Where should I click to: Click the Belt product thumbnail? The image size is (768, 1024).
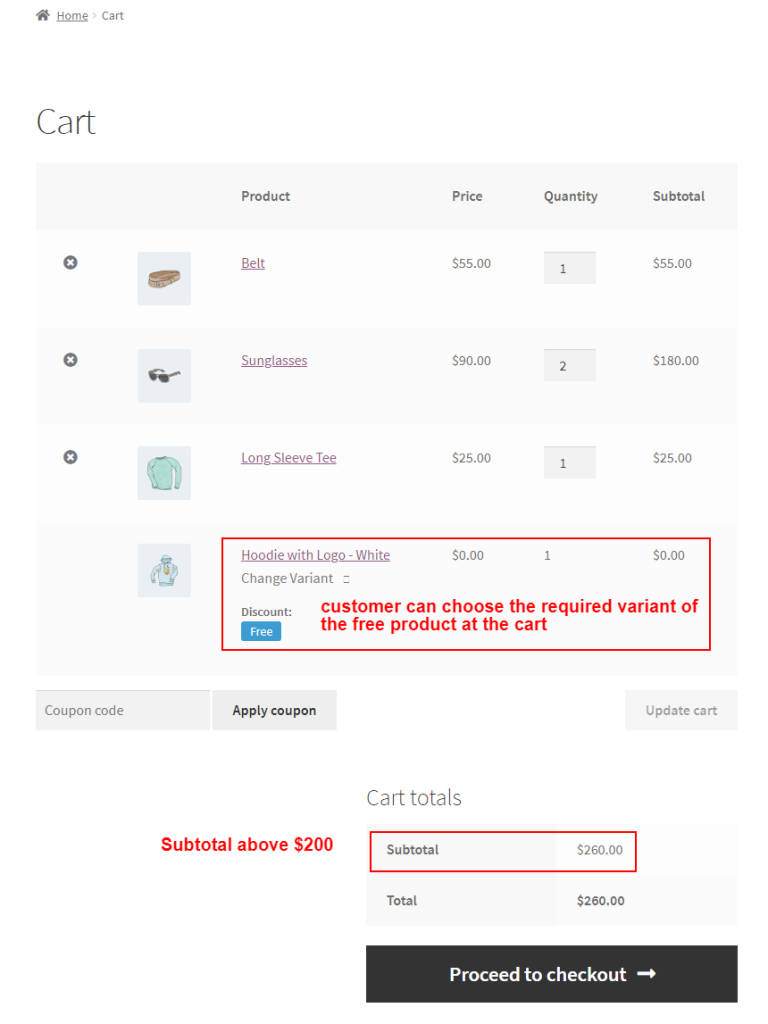tap(163, 278)
